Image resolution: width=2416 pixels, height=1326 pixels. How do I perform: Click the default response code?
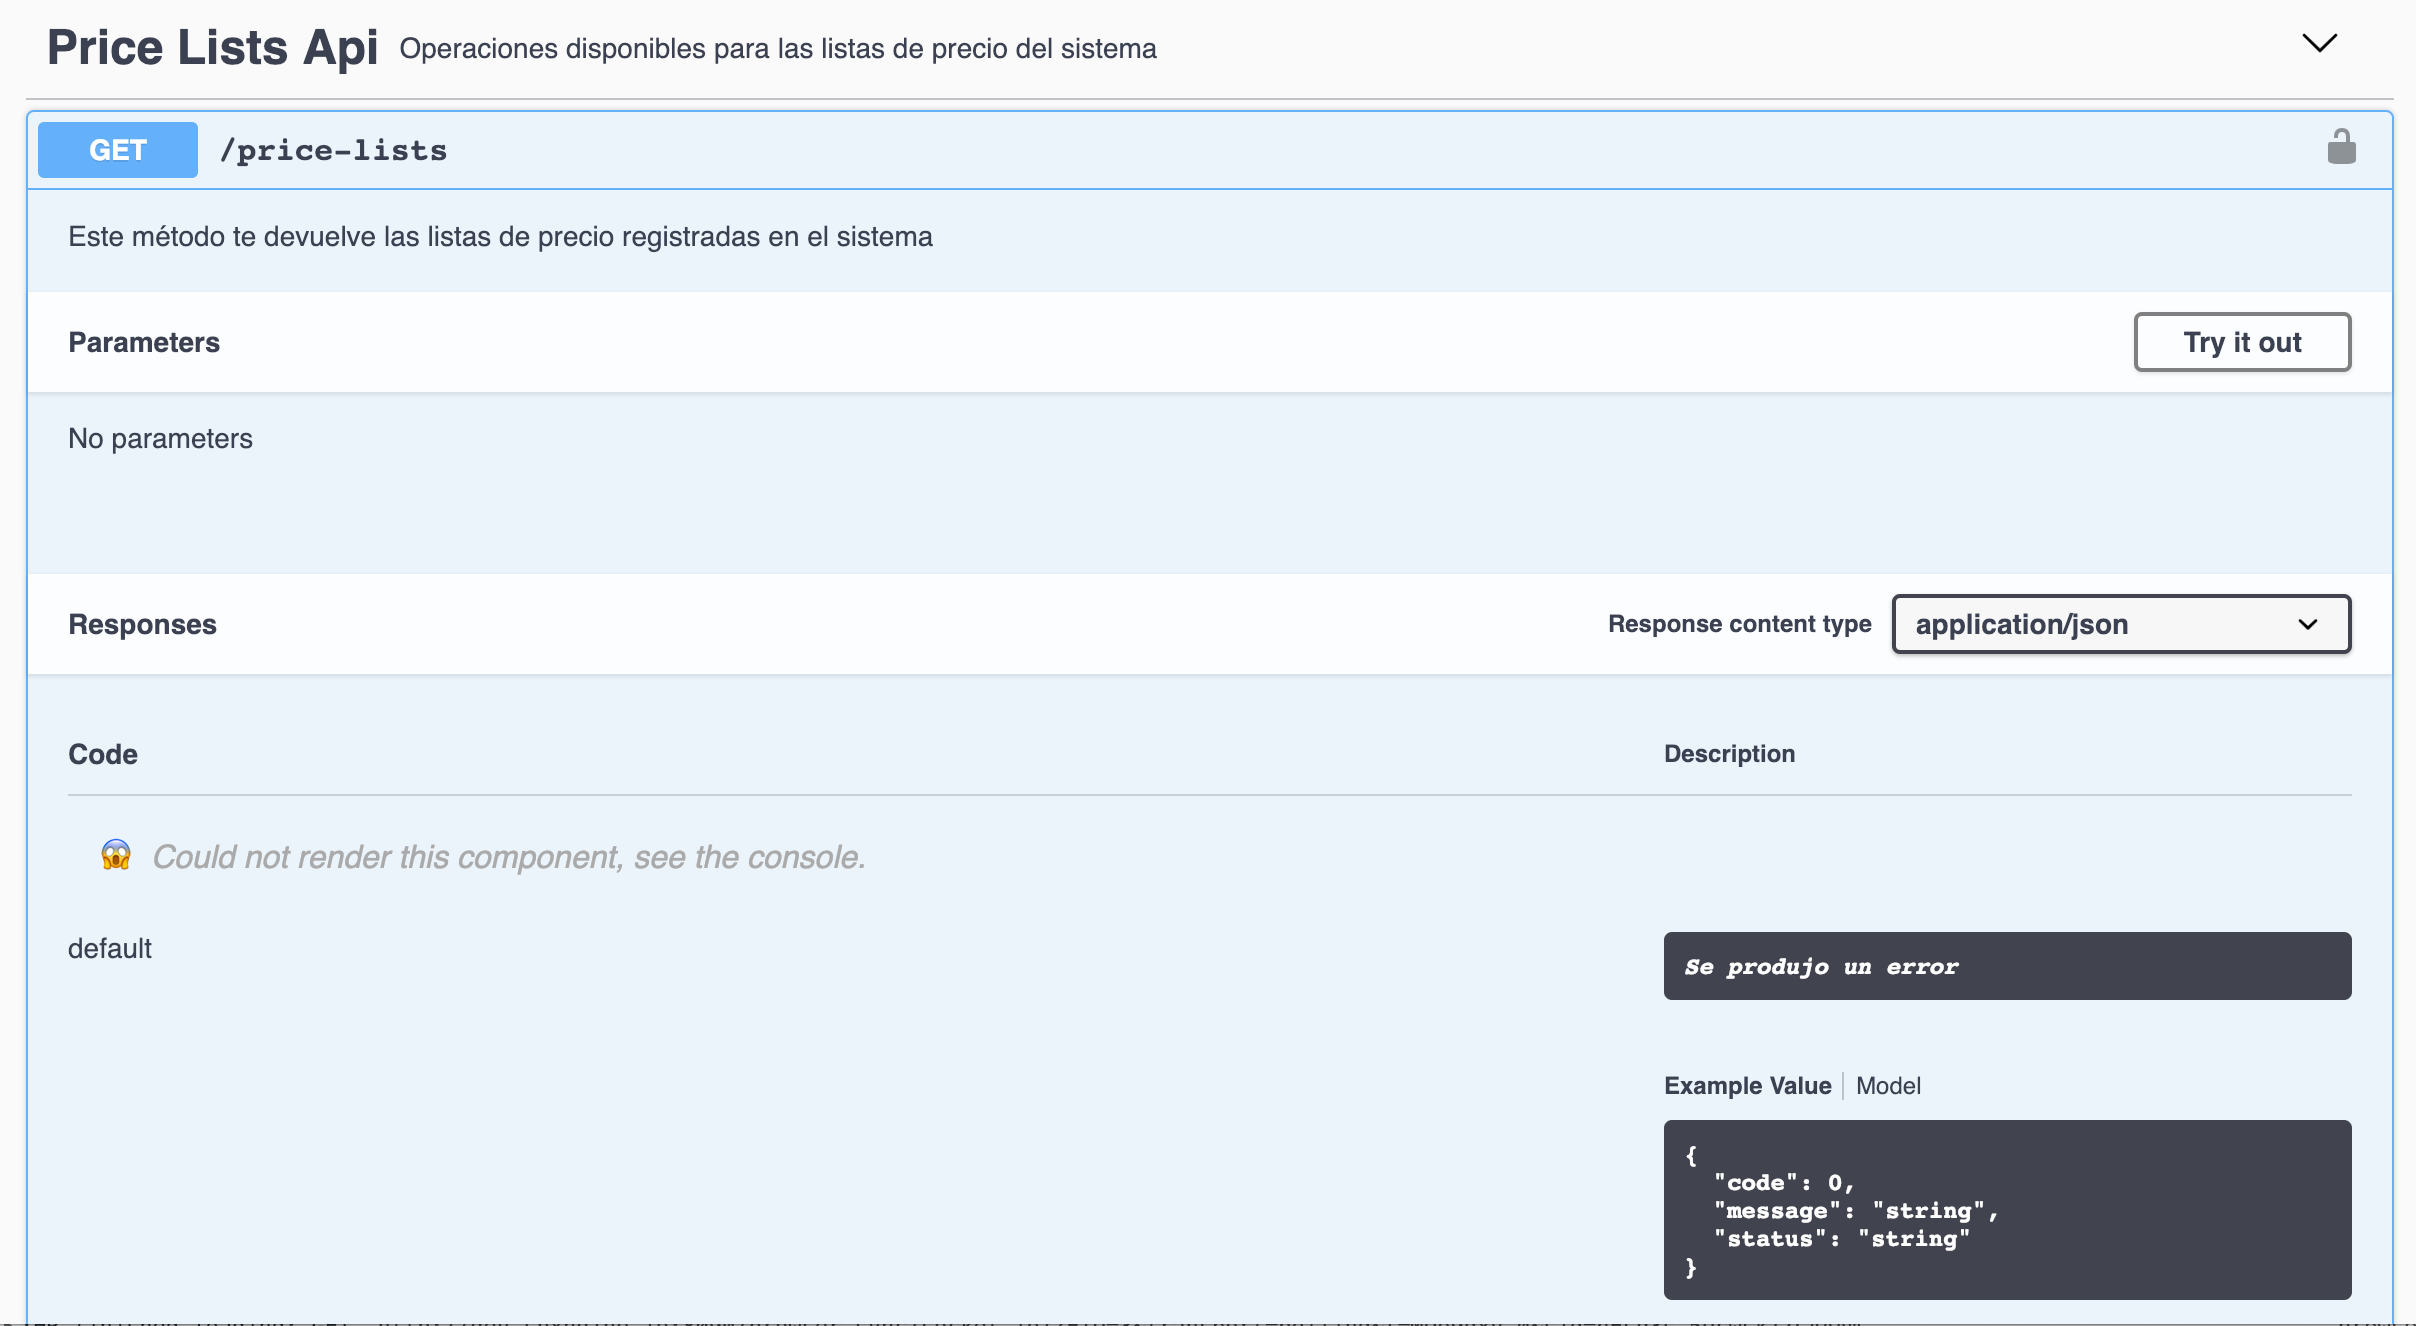coord(110,948)
